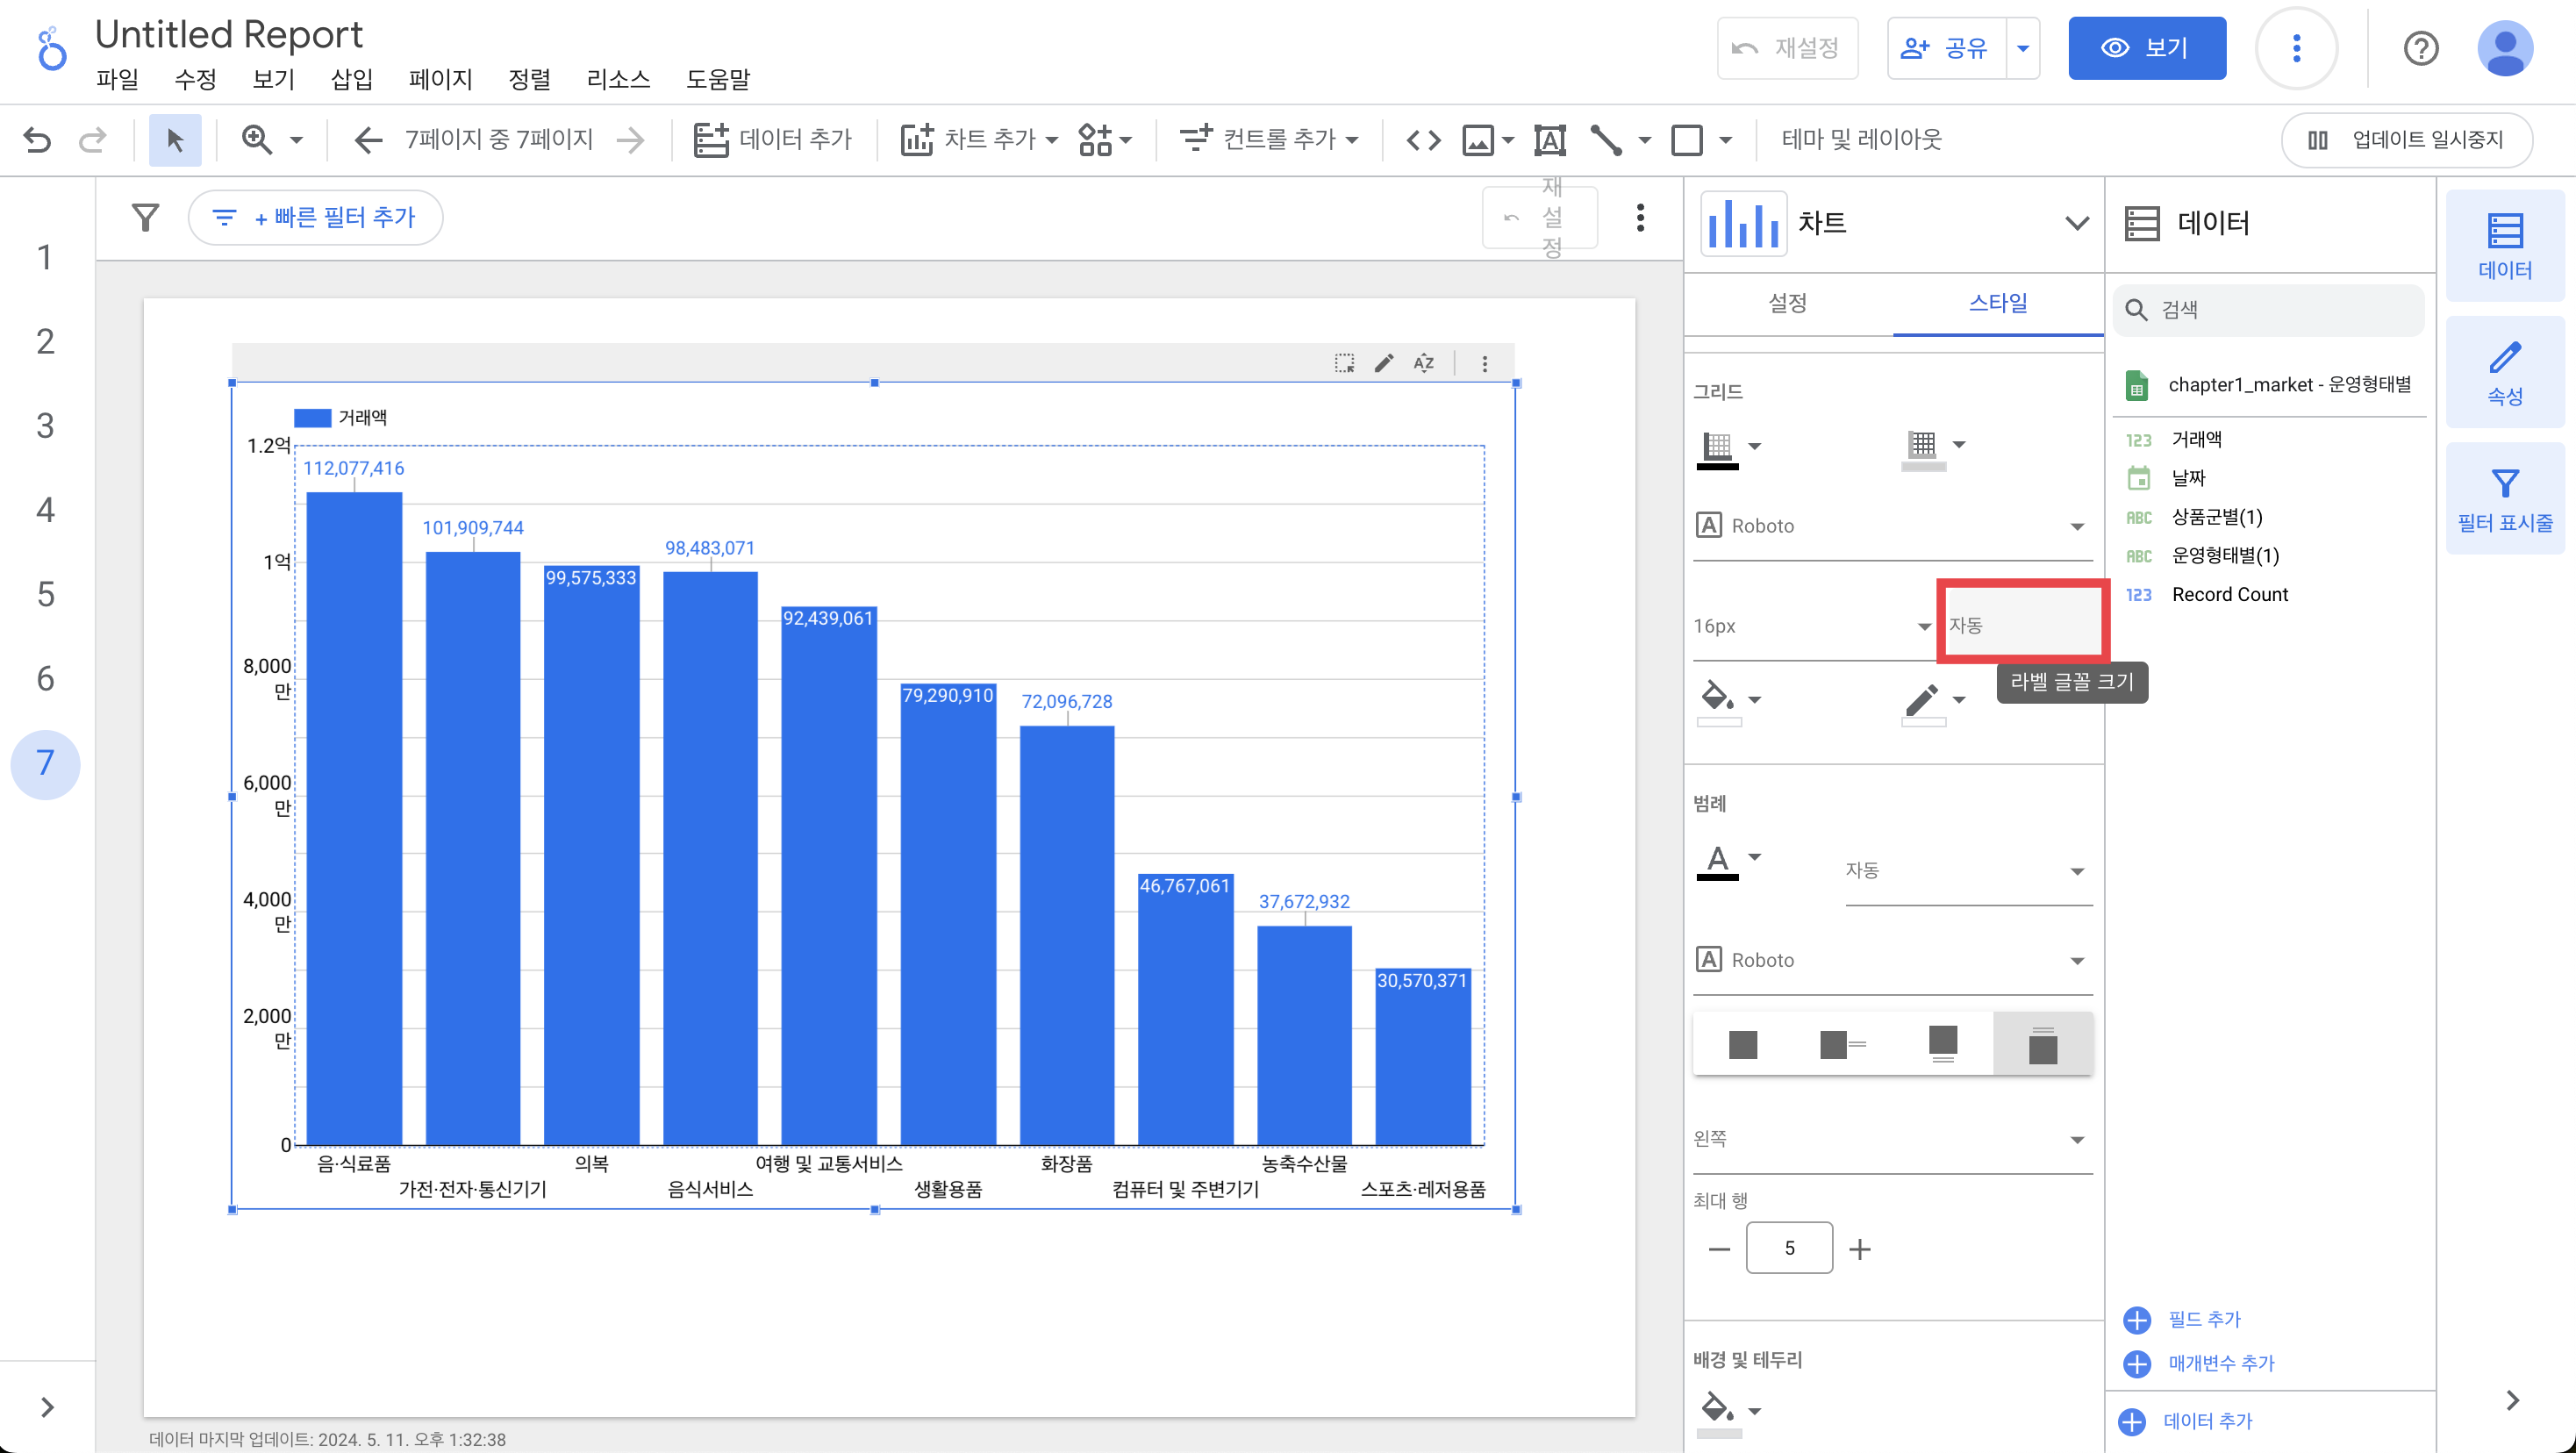Click the 보기 view button
Viewport: 2576px width, 1453px height.
2146,48
